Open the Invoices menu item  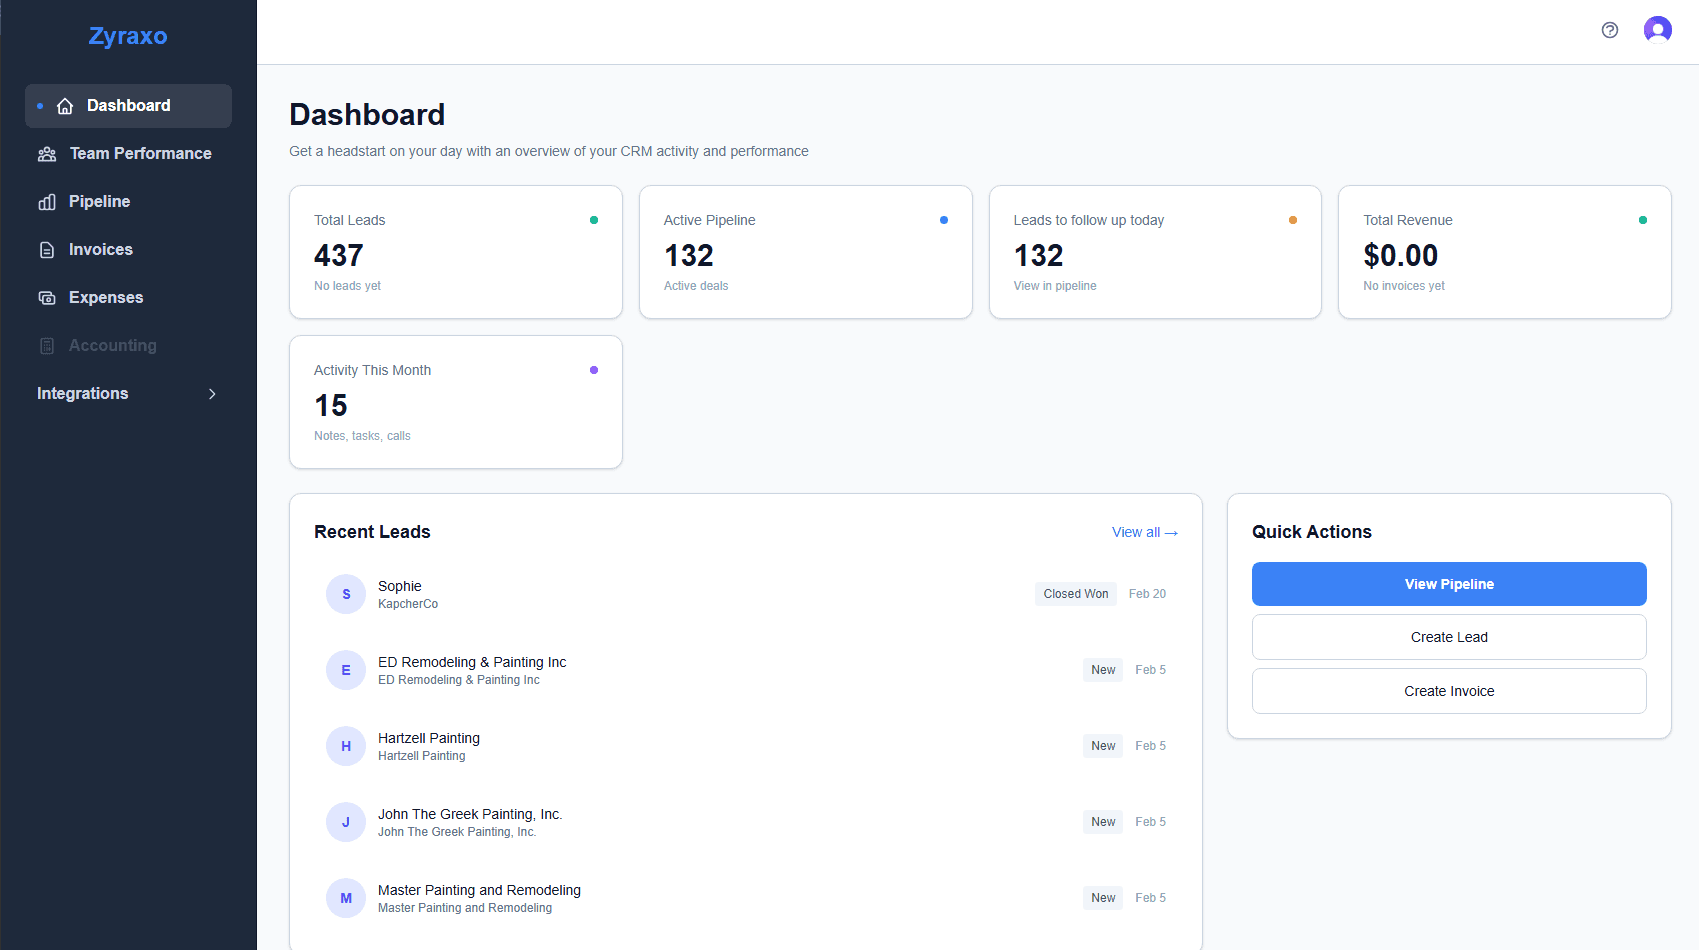tap(100, 250)
